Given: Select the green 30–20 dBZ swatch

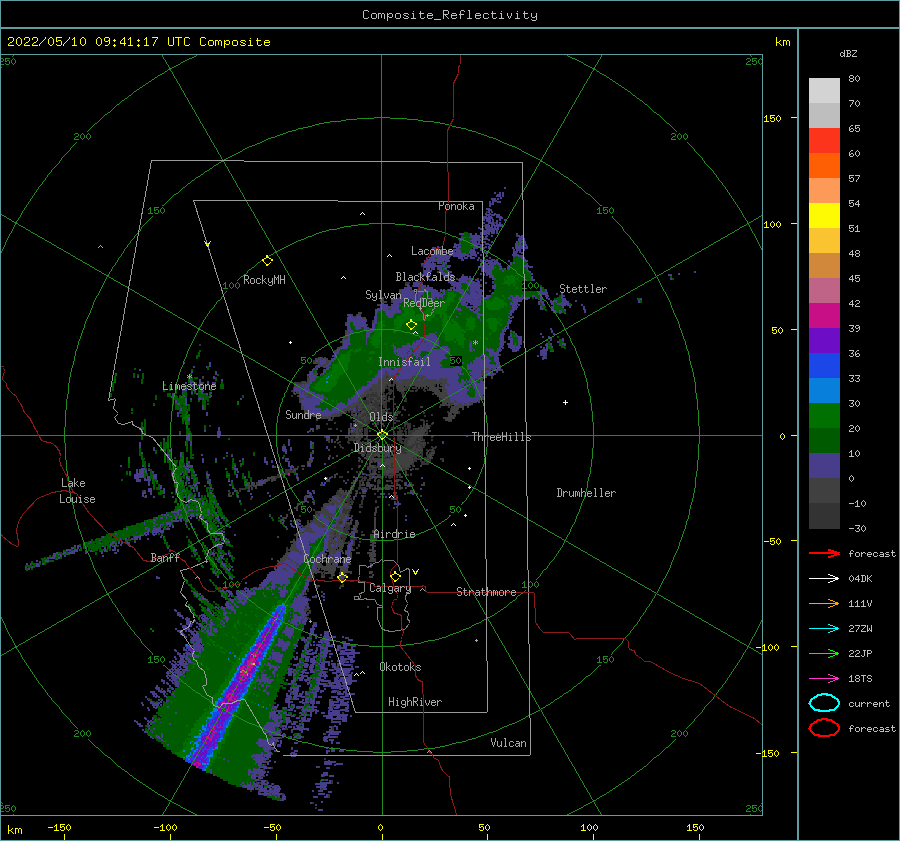Looking at the screenshot, I should pyautogui.click(x=824, y=416).
